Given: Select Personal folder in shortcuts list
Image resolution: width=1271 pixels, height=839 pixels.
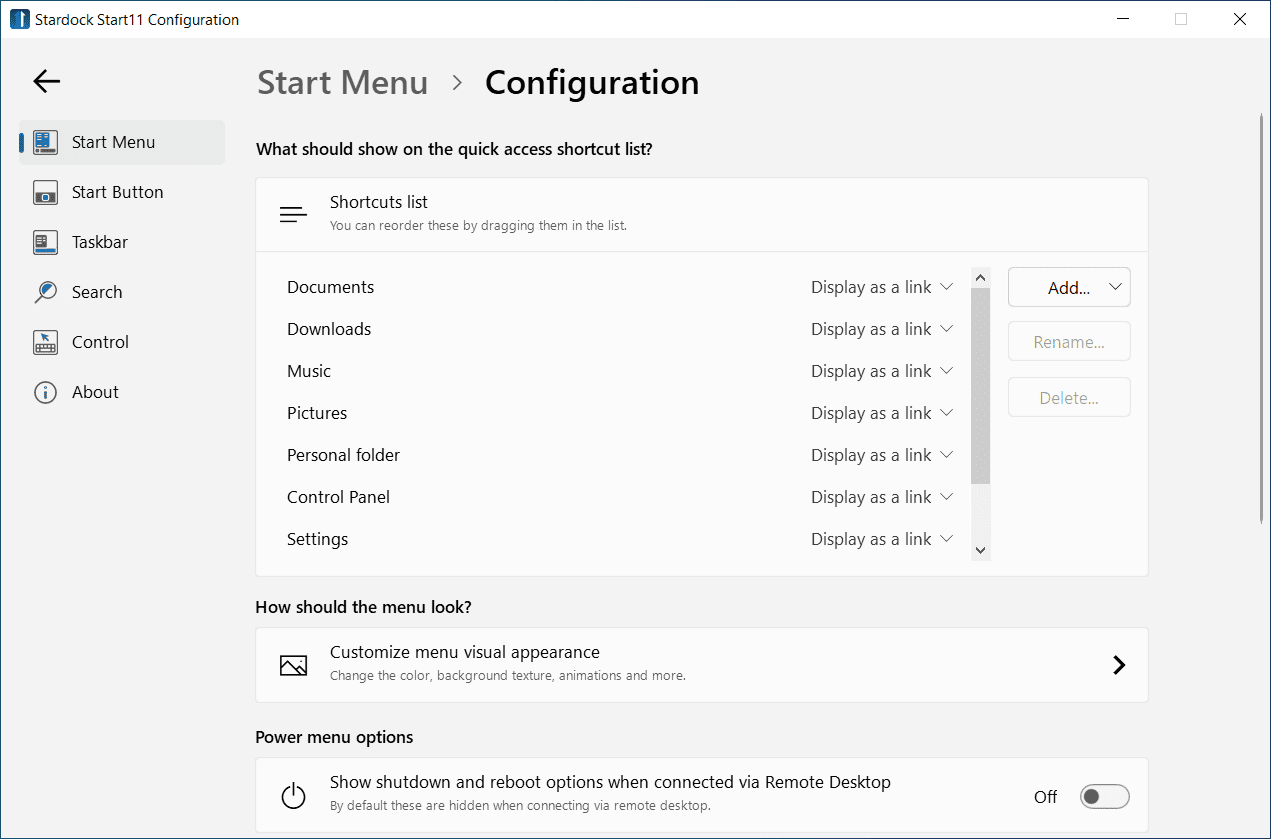Looking at the screenshot, I should (x=343, y=455).
